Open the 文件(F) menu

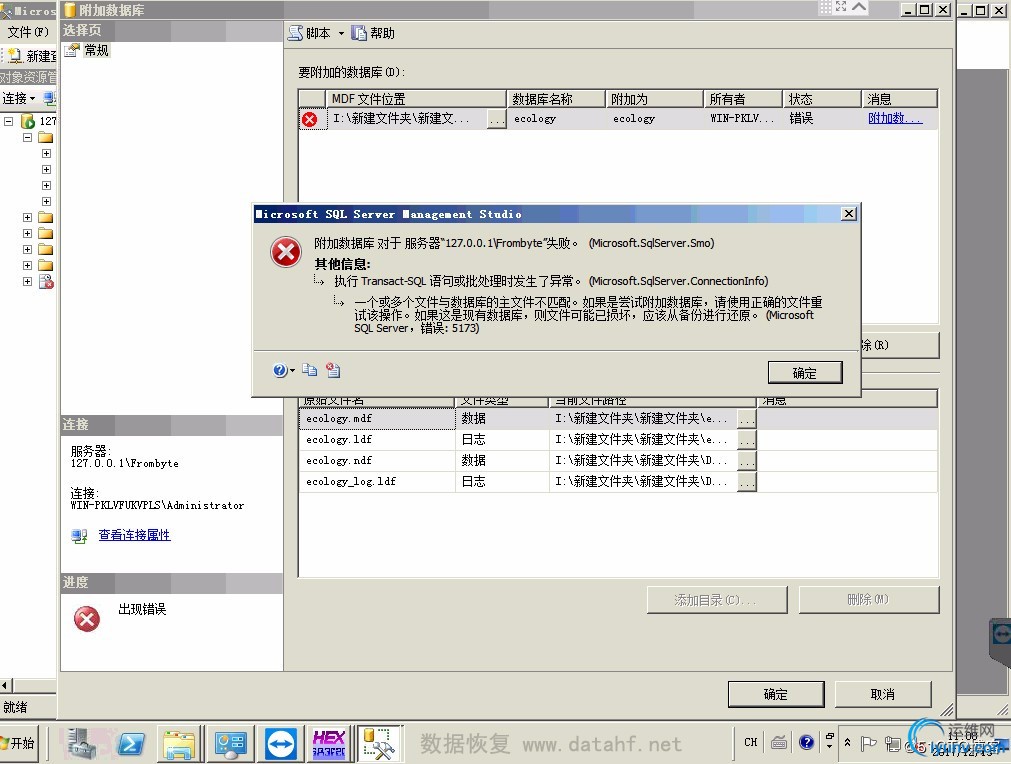[x=28, y=32]
